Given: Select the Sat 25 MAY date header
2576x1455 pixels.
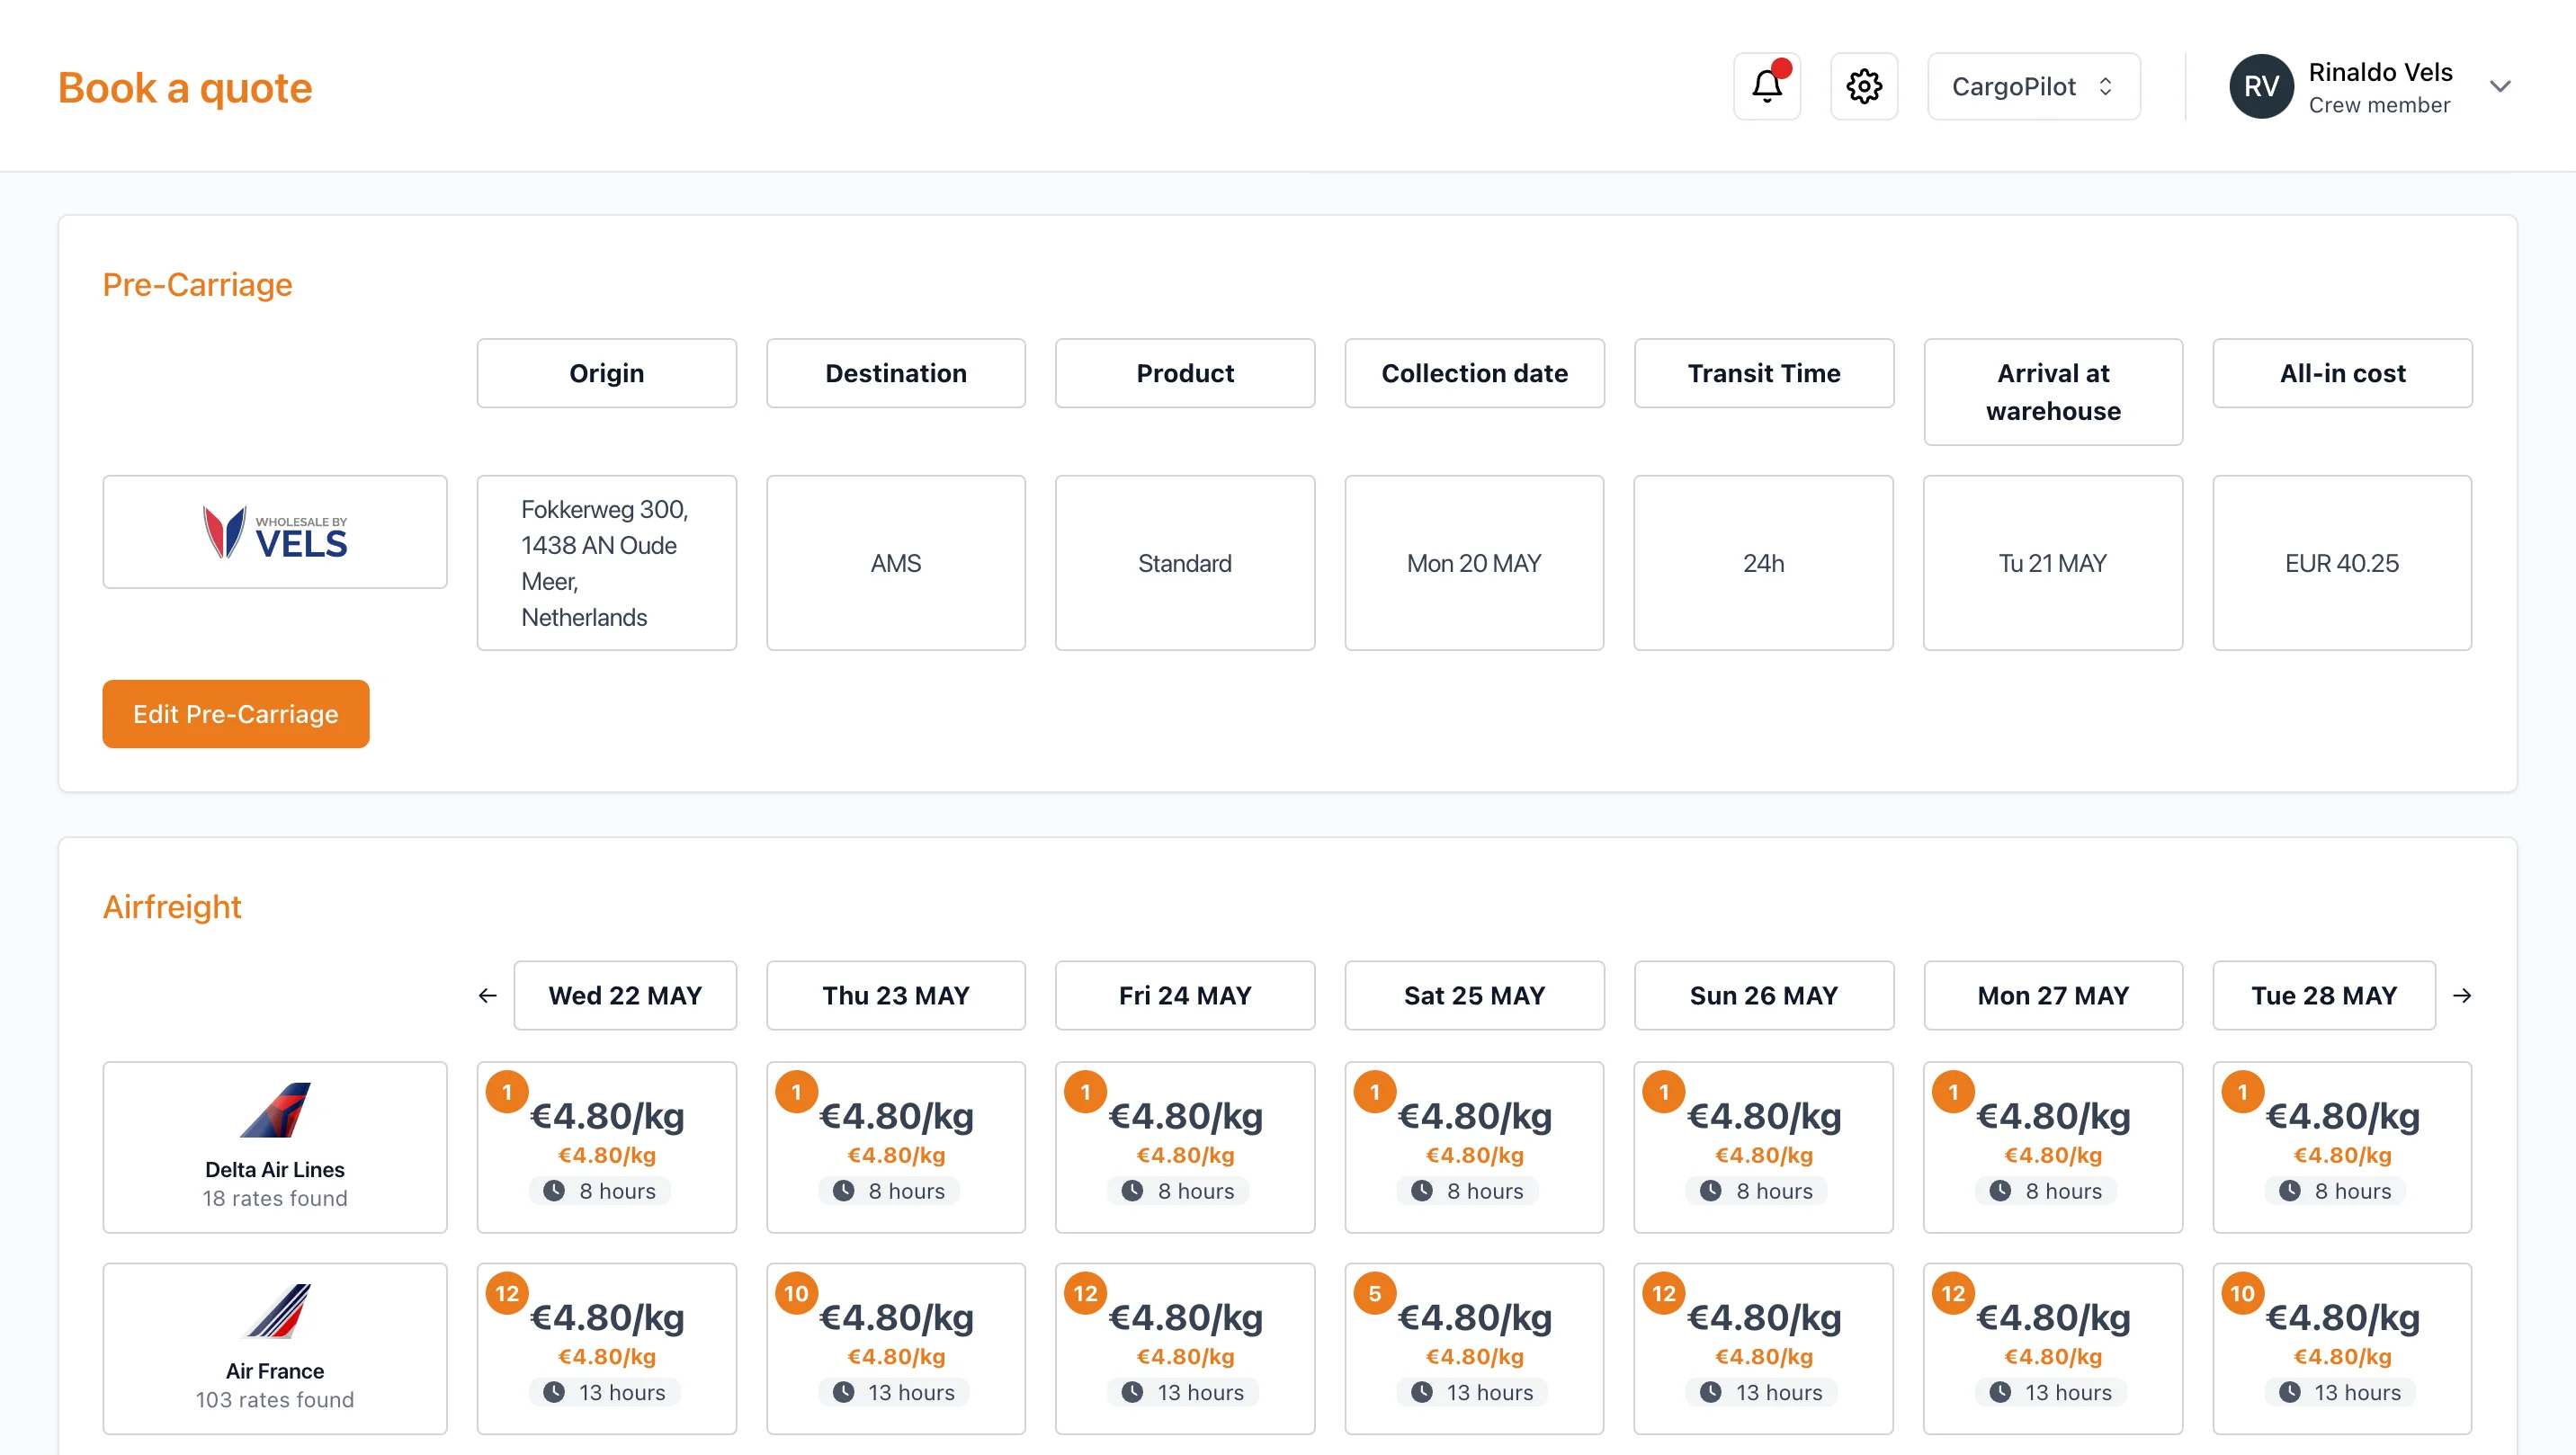Looking at the screenshot, I should coord(1474,995).
